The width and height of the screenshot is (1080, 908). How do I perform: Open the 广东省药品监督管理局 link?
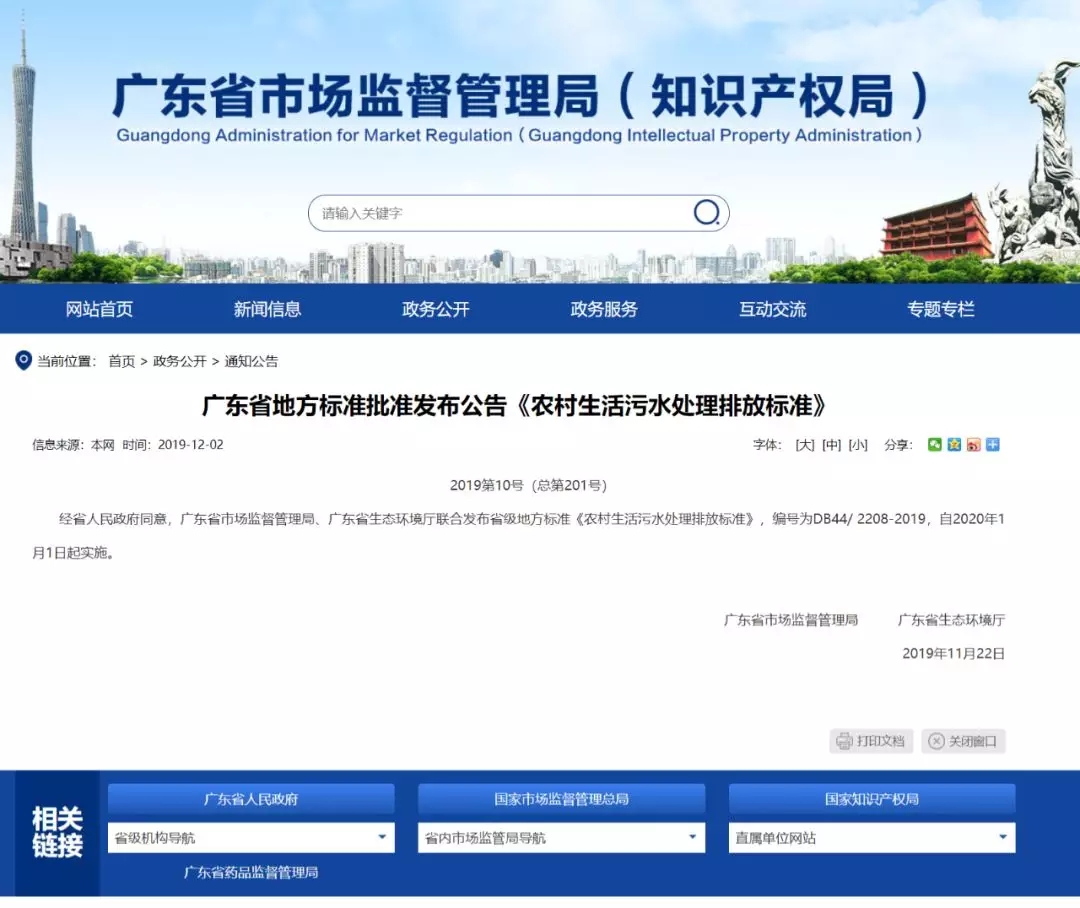point(251,872)
